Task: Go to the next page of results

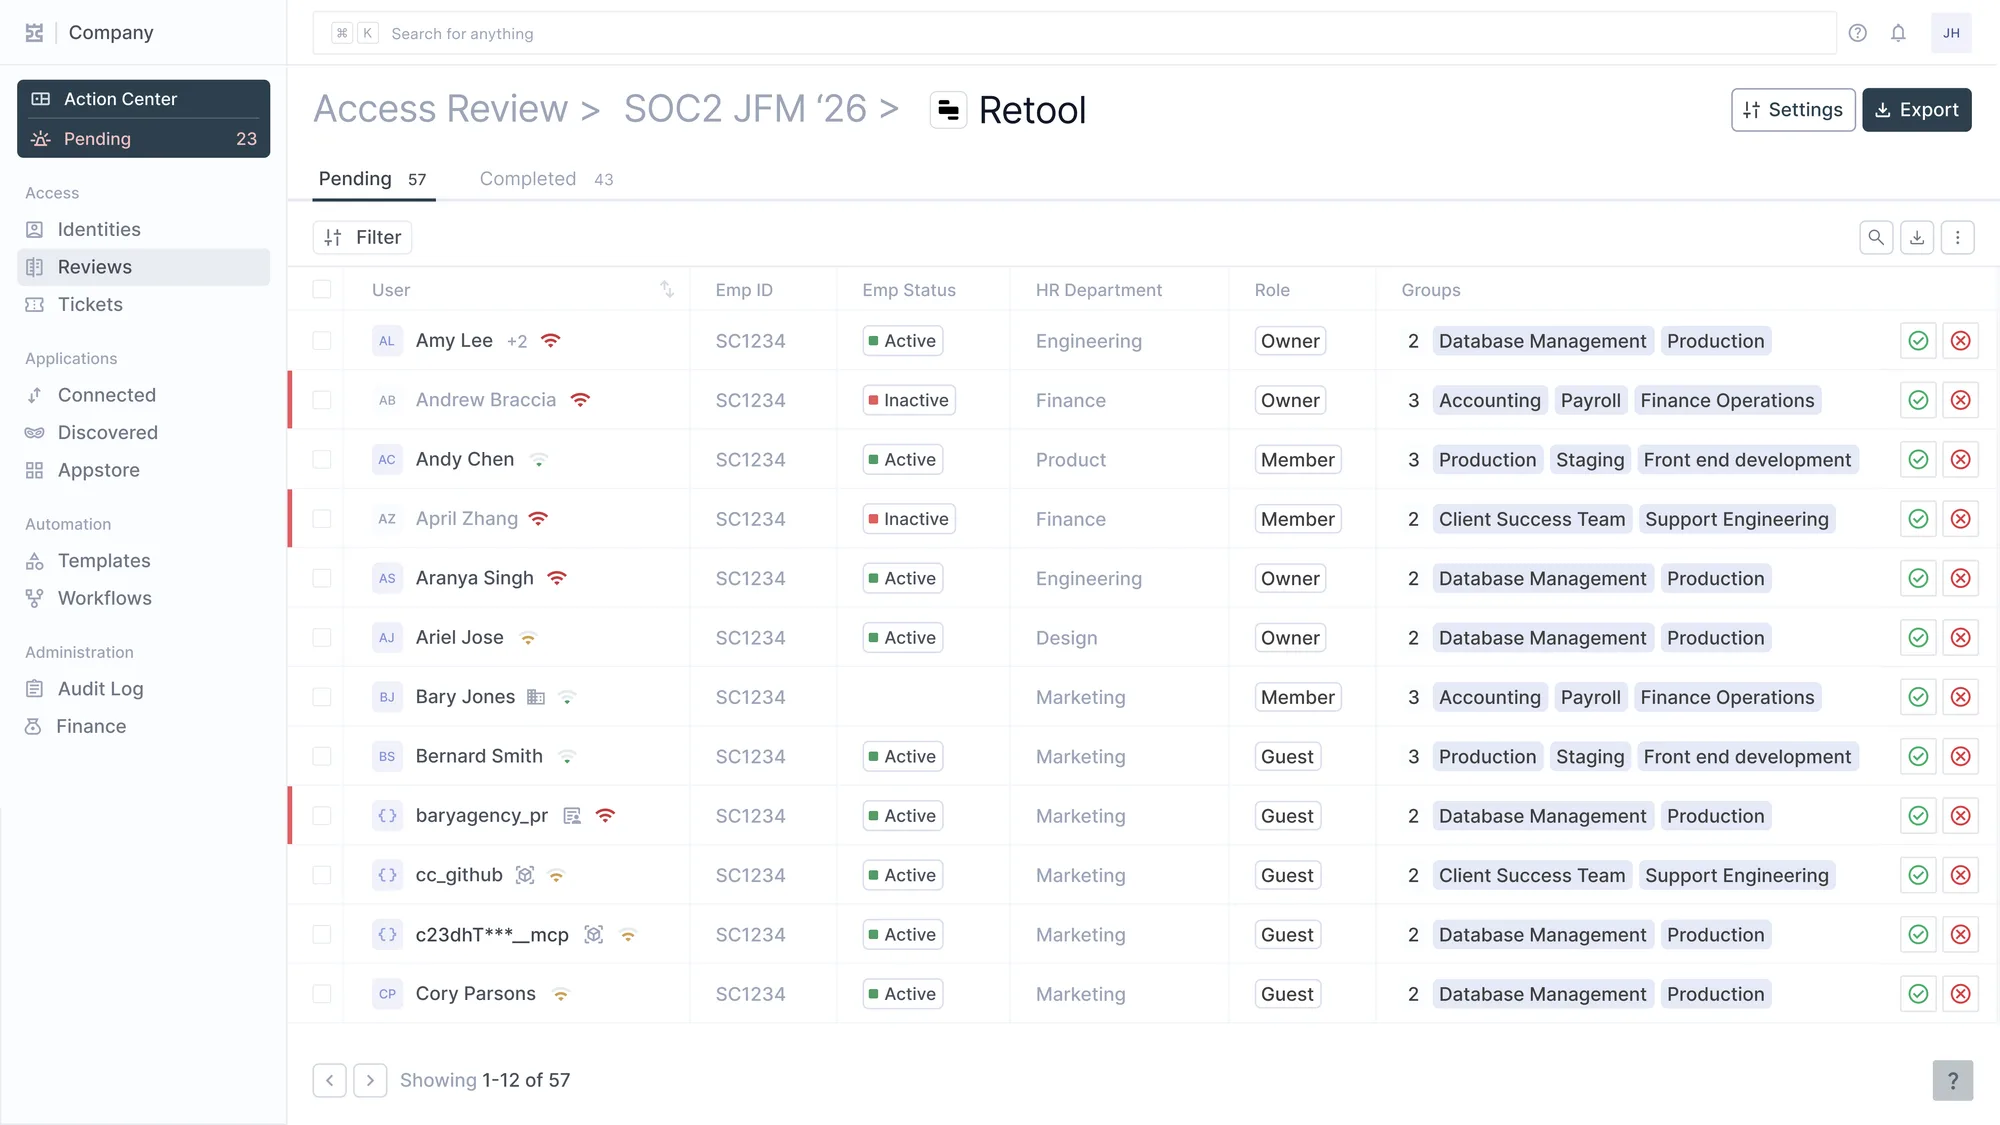Action: coord(370,1080)
